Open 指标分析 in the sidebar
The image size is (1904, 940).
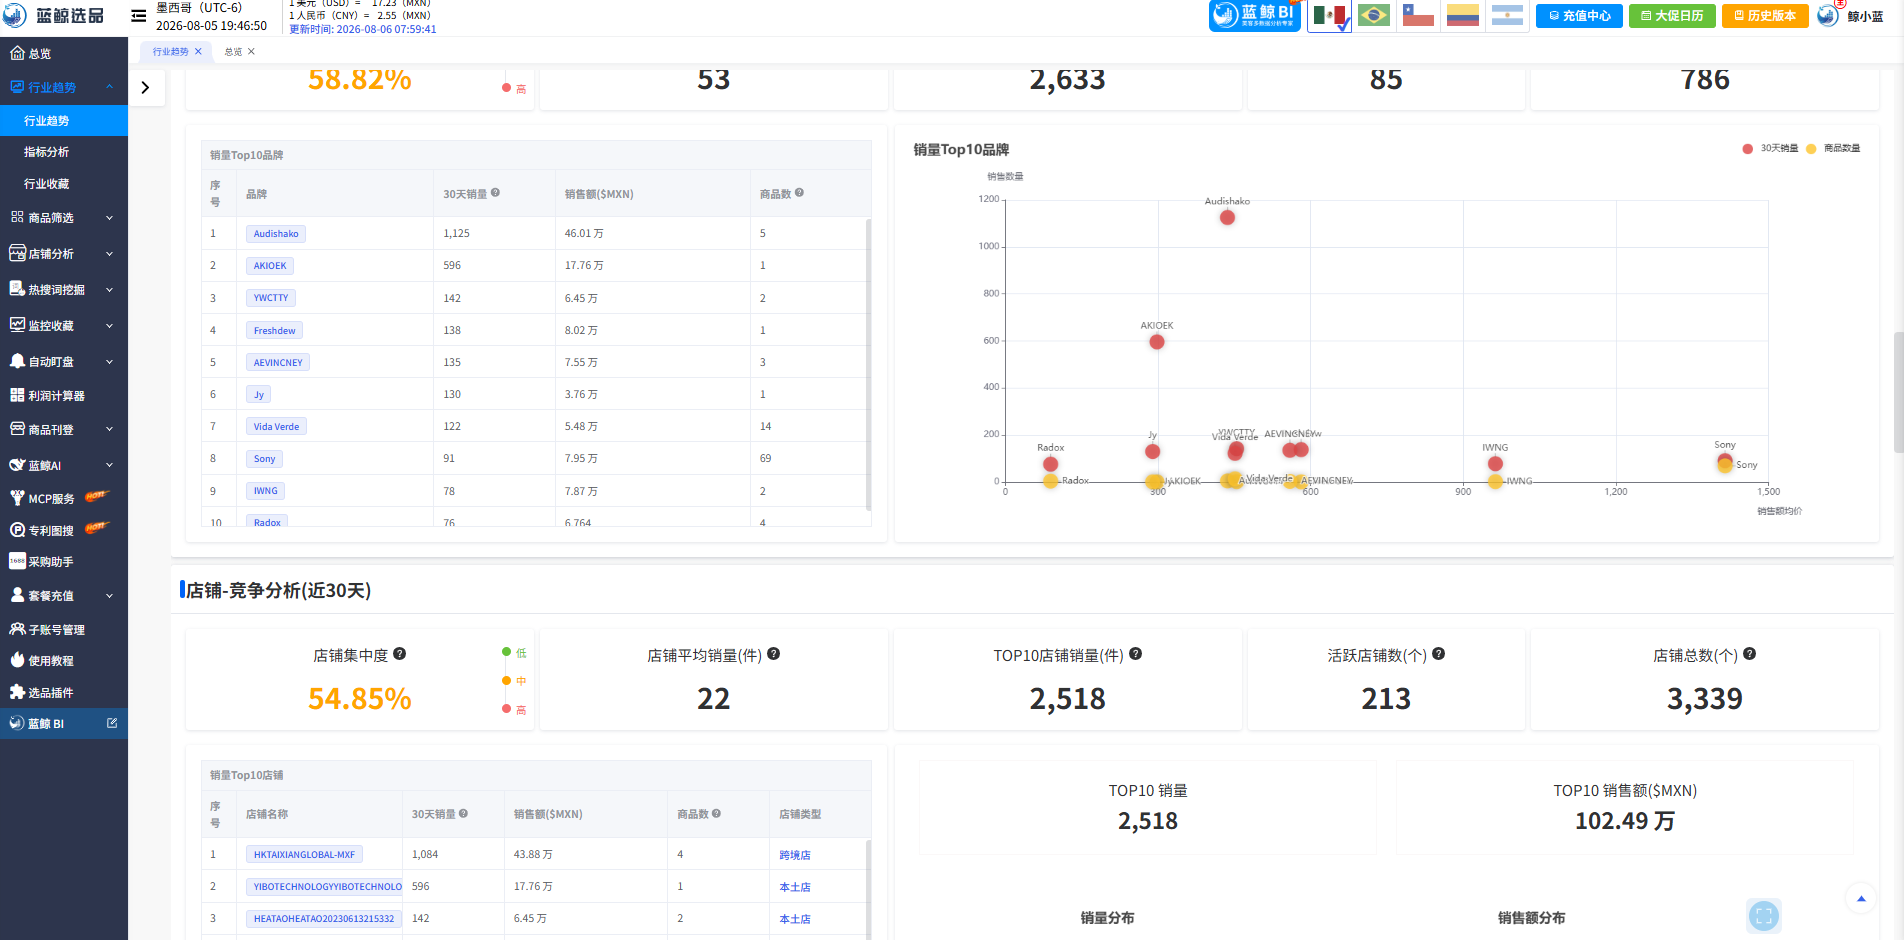[64, 152]
